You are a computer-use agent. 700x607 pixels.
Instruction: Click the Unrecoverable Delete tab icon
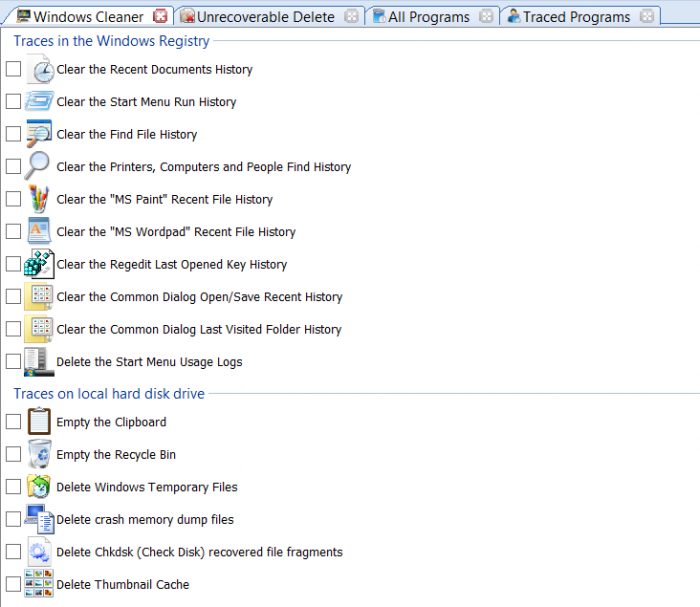pos(188,16)
